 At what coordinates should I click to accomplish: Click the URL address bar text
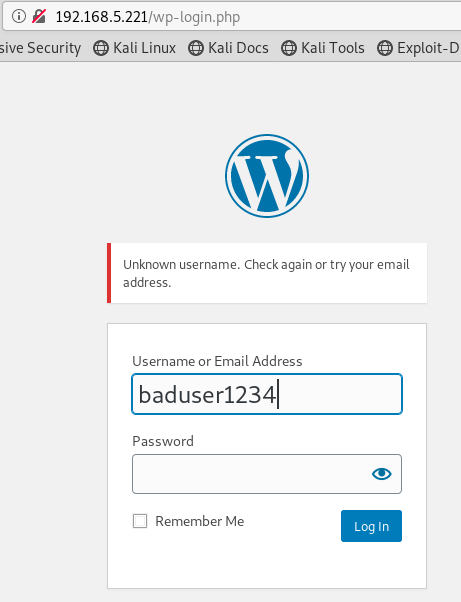(x=148, y=17)
